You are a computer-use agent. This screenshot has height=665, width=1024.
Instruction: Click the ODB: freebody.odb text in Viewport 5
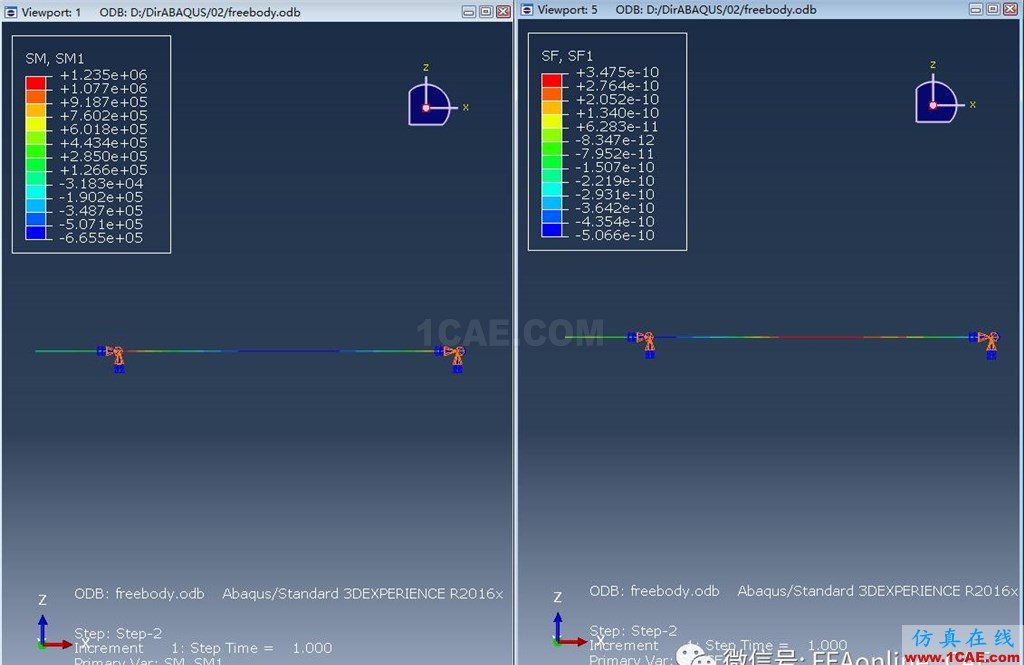coord(654,591)
